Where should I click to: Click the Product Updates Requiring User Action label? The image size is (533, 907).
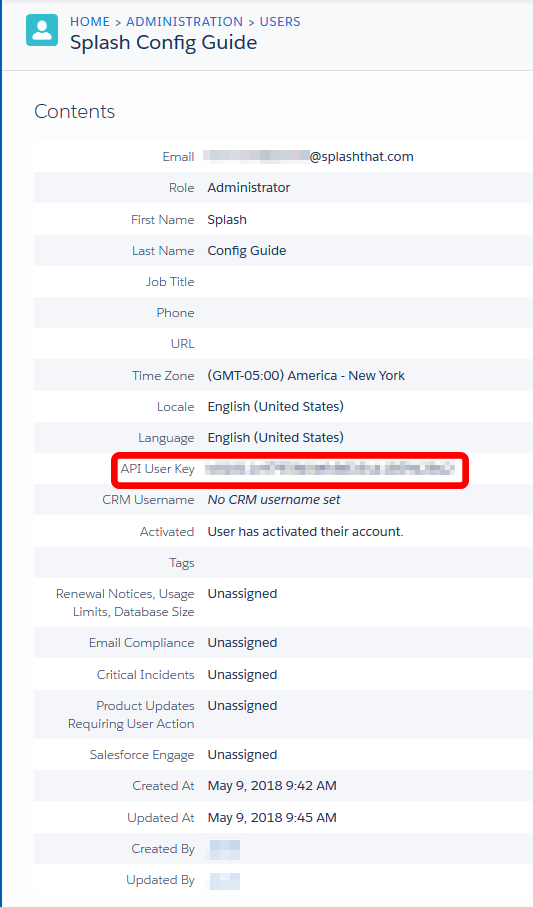131,715
